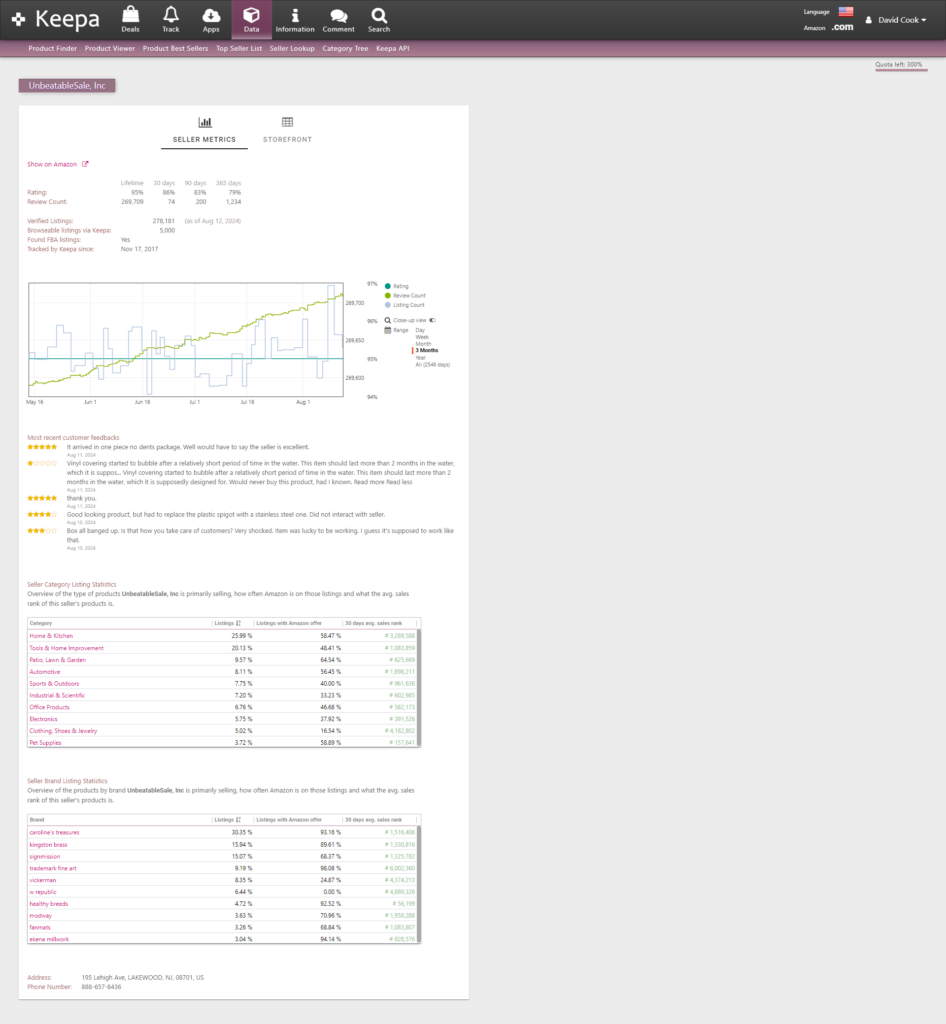
Task: Open the Office Products category
Action: [49, 707]
